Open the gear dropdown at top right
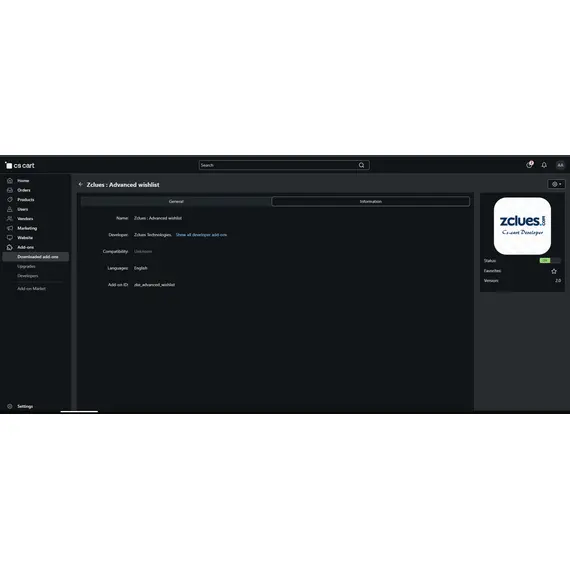The height and width of the screenshot is (570, 570). (557, 184)
